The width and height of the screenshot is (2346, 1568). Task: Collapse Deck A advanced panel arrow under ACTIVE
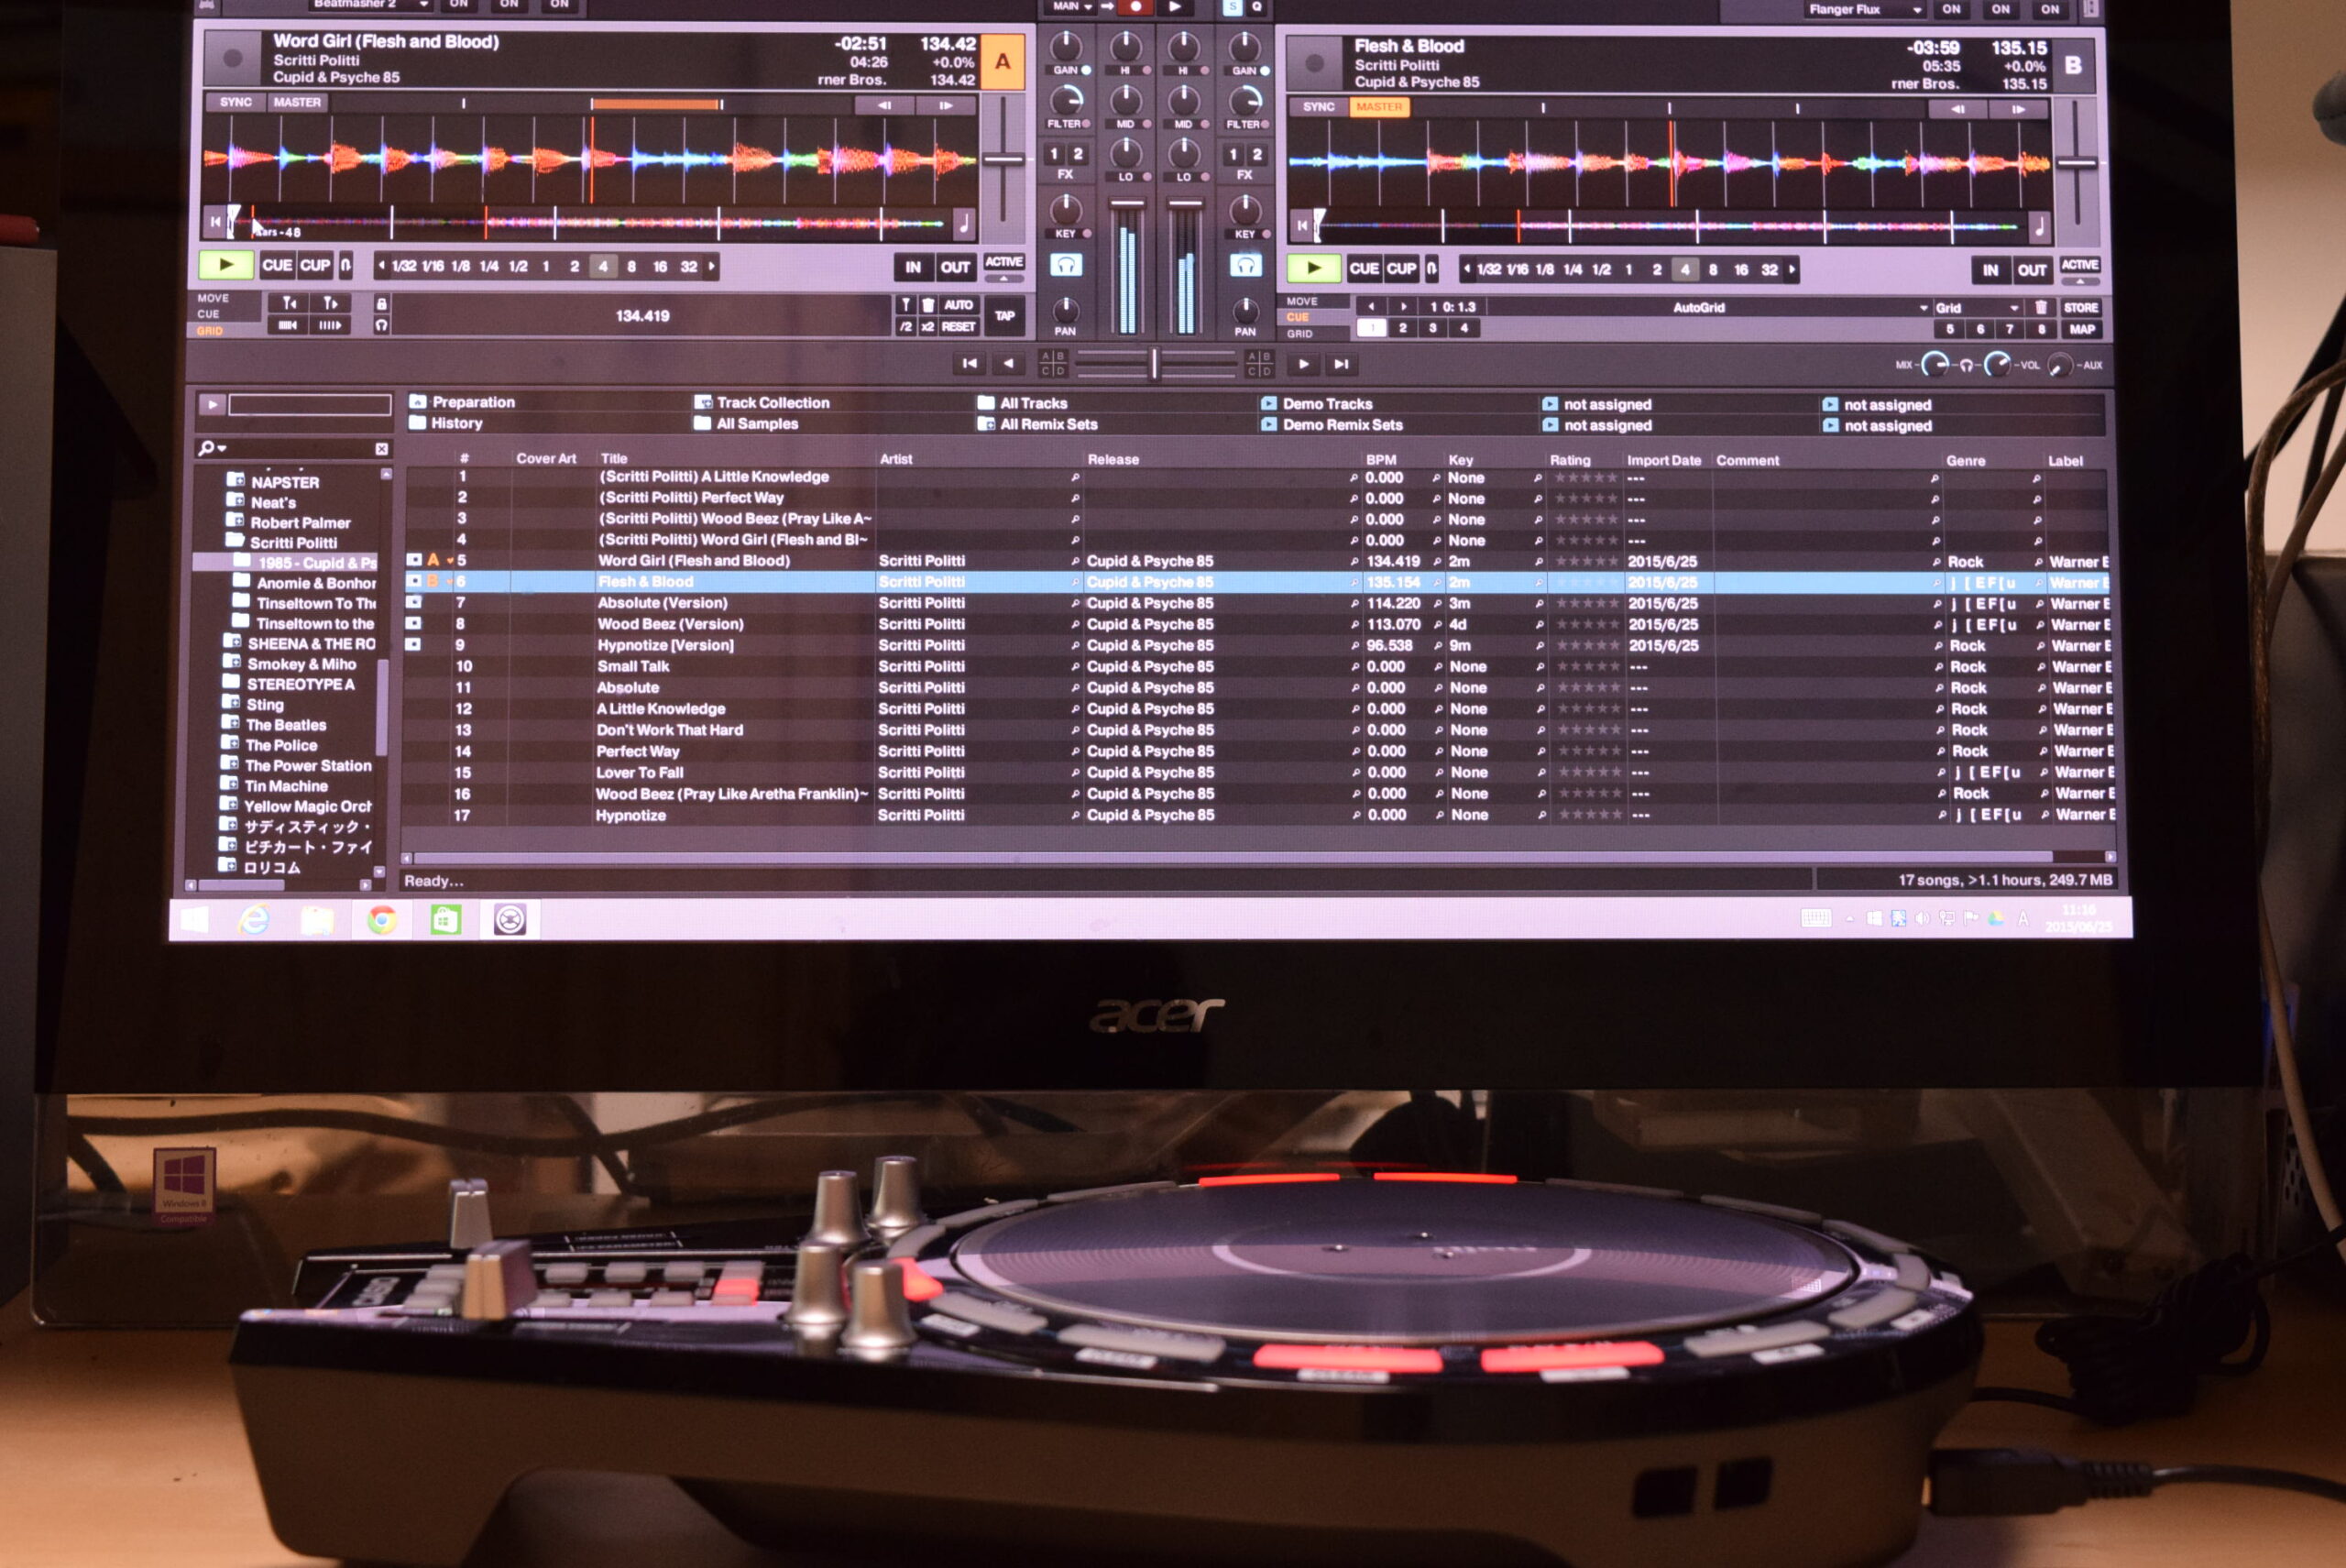click(x=1004, y=279)
